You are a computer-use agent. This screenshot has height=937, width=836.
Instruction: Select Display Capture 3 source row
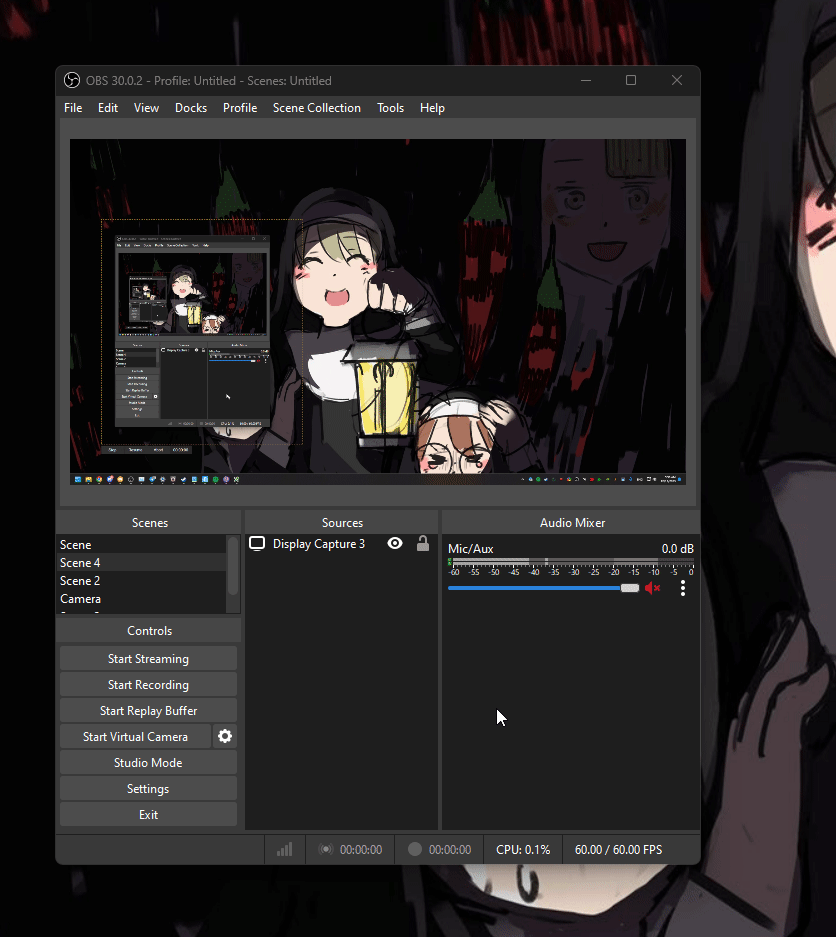point(341,543)
